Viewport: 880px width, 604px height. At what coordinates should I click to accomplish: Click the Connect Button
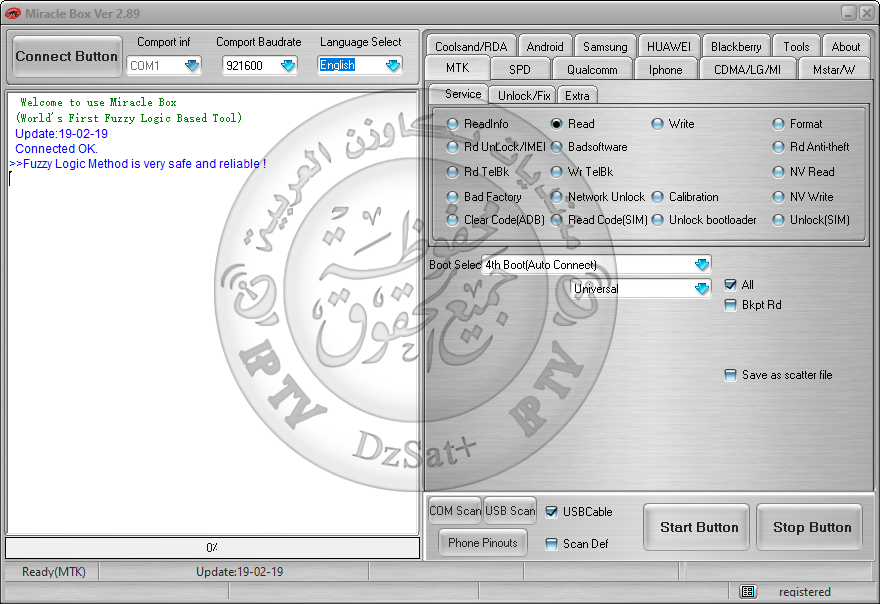tap(67, 56)
